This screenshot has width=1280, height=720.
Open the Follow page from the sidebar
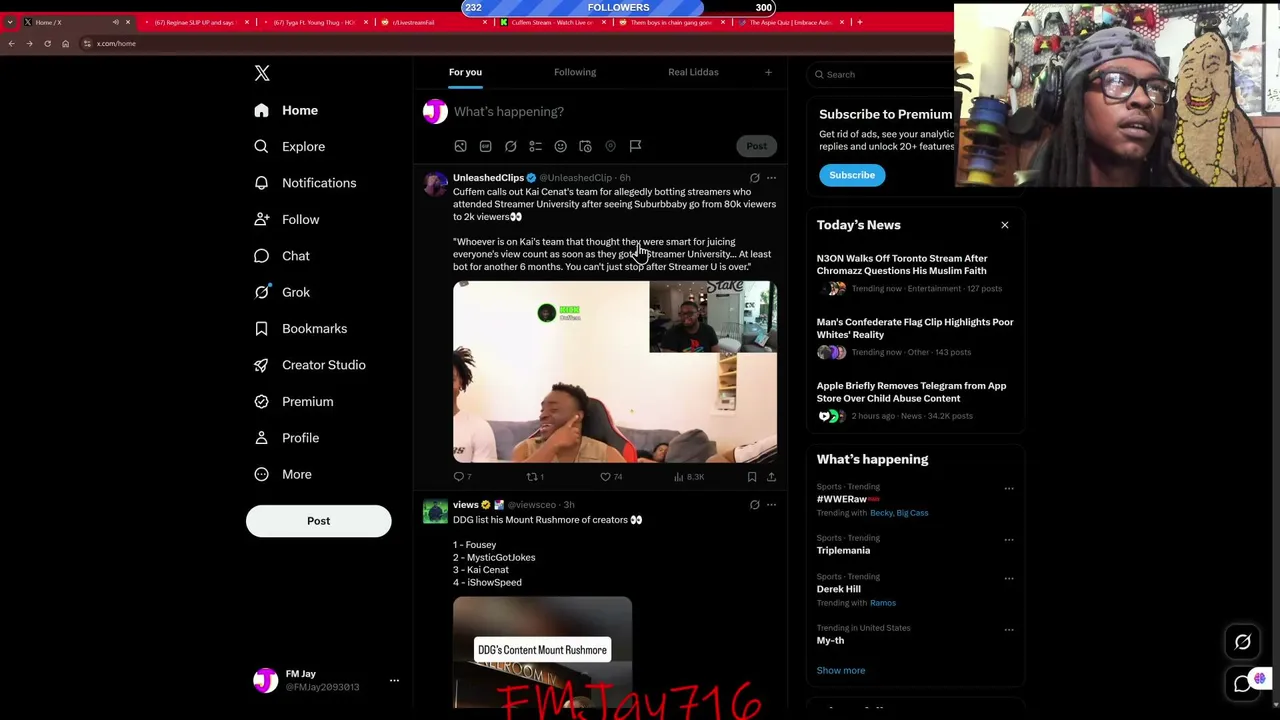coord(286,220)
